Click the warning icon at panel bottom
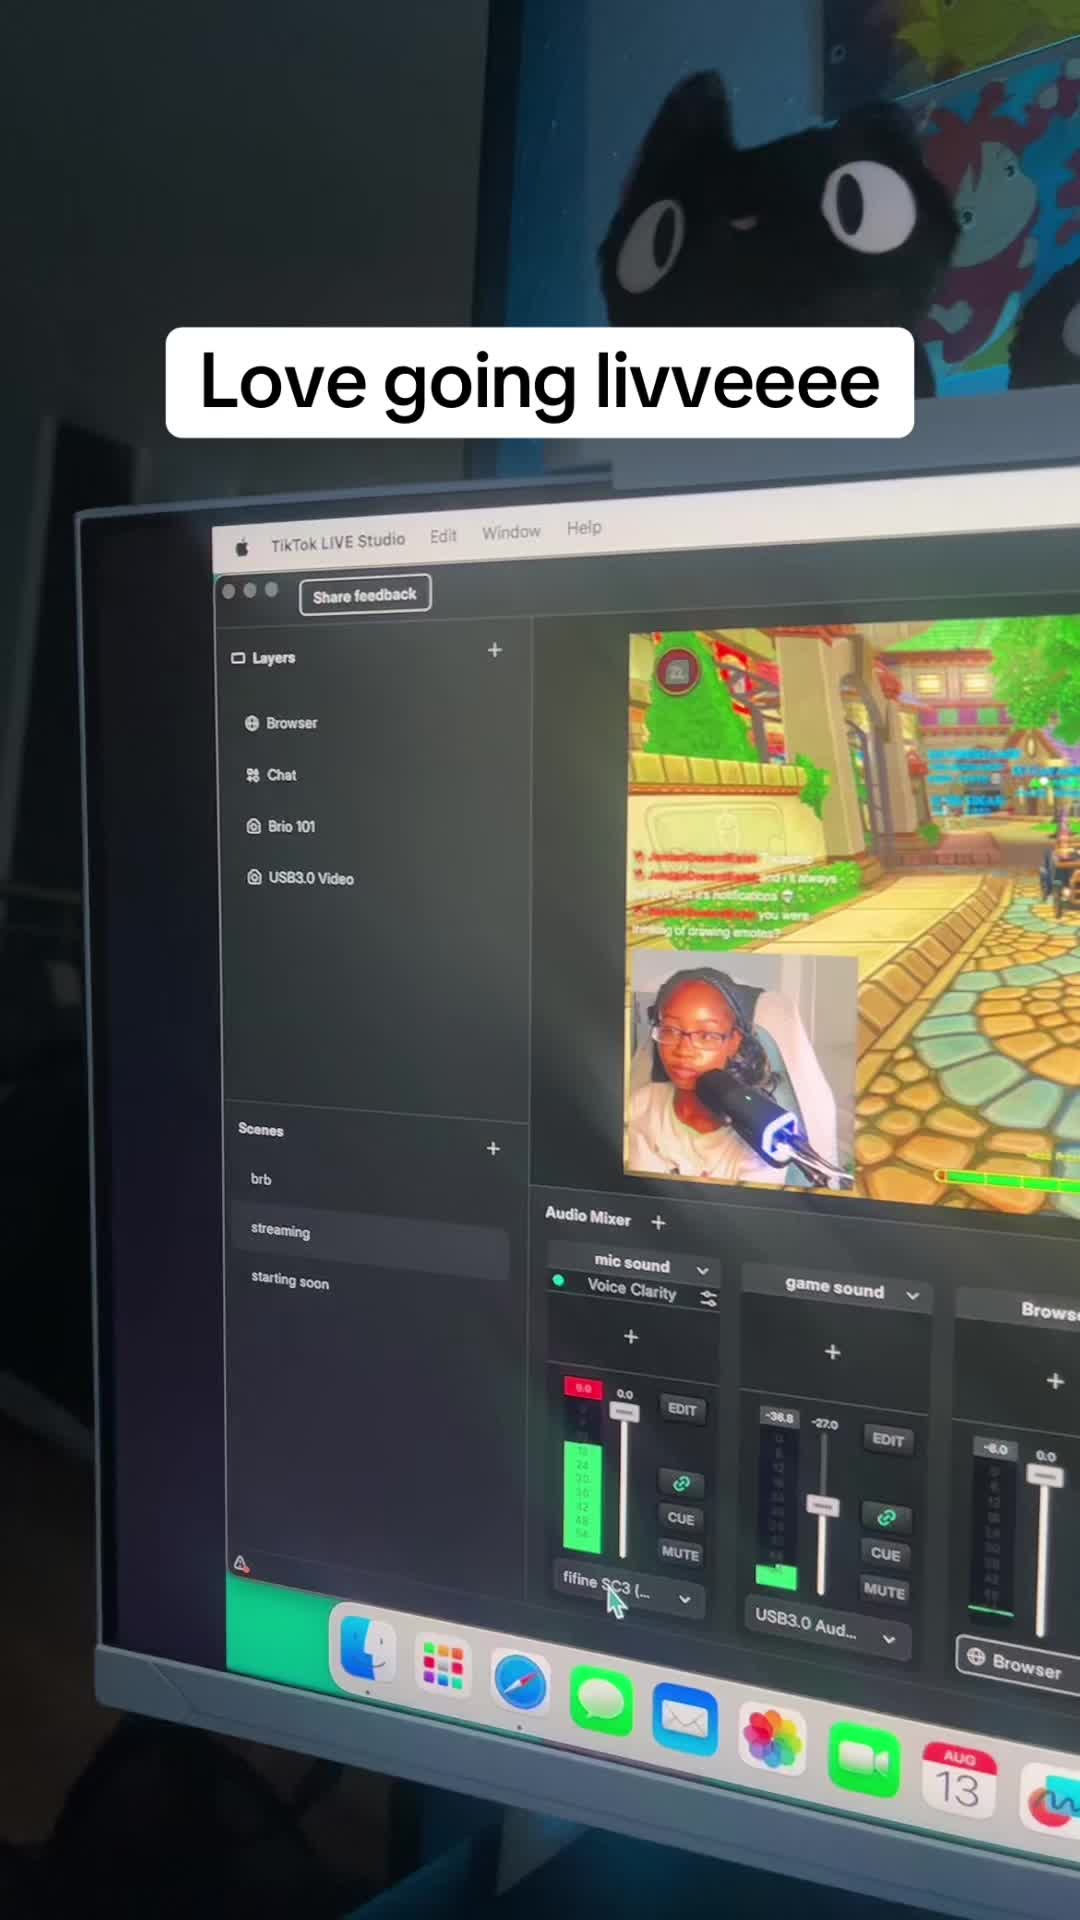Screen dimensions: 1080x1920 pyautogui.click(x=241, y=1564)
